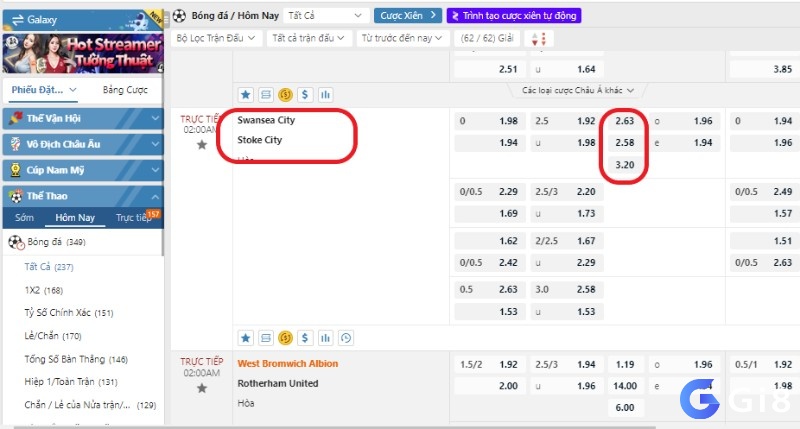Choose Tổng Số Bàn Thắng (146) market
Viewport: 800px width, 429px height.
tap(76, 359)
